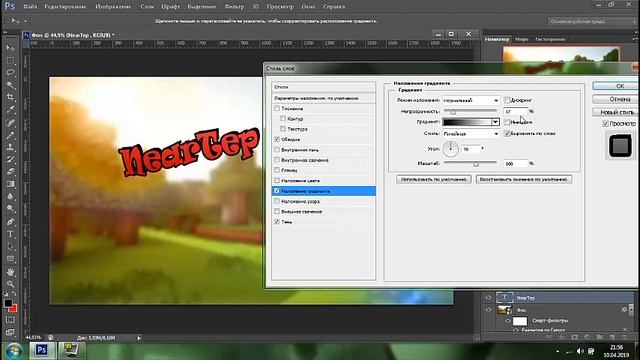The height and width of the screenshot is (360, 640).
Task: Select the Path Selection tool
Action: tap(10, 246)
